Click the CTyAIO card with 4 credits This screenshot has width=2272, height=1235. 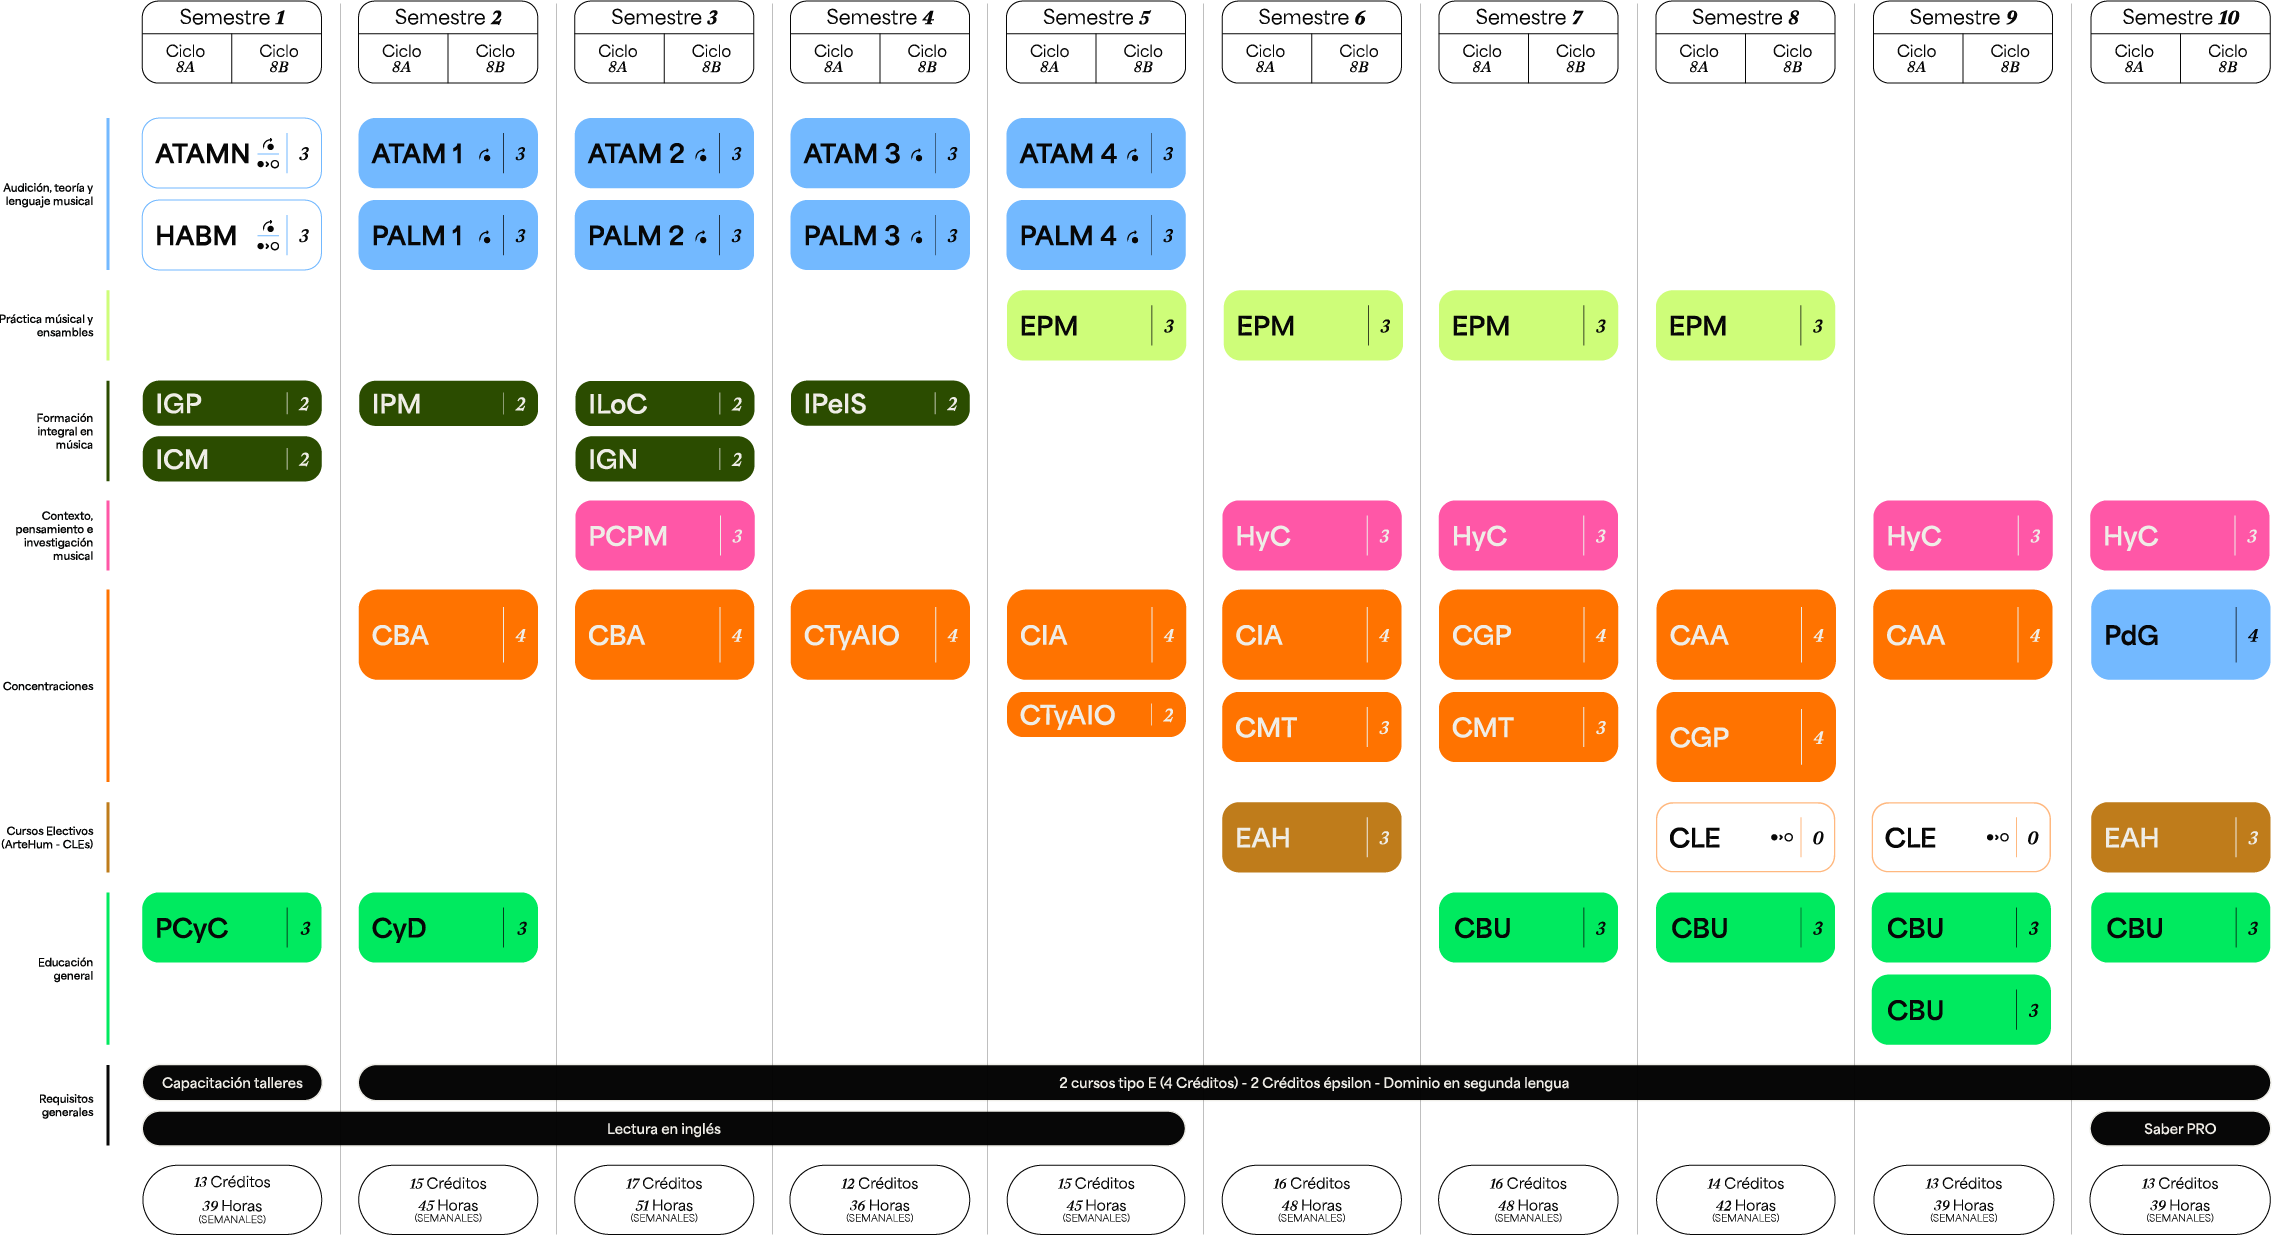[x=880, y=634]
